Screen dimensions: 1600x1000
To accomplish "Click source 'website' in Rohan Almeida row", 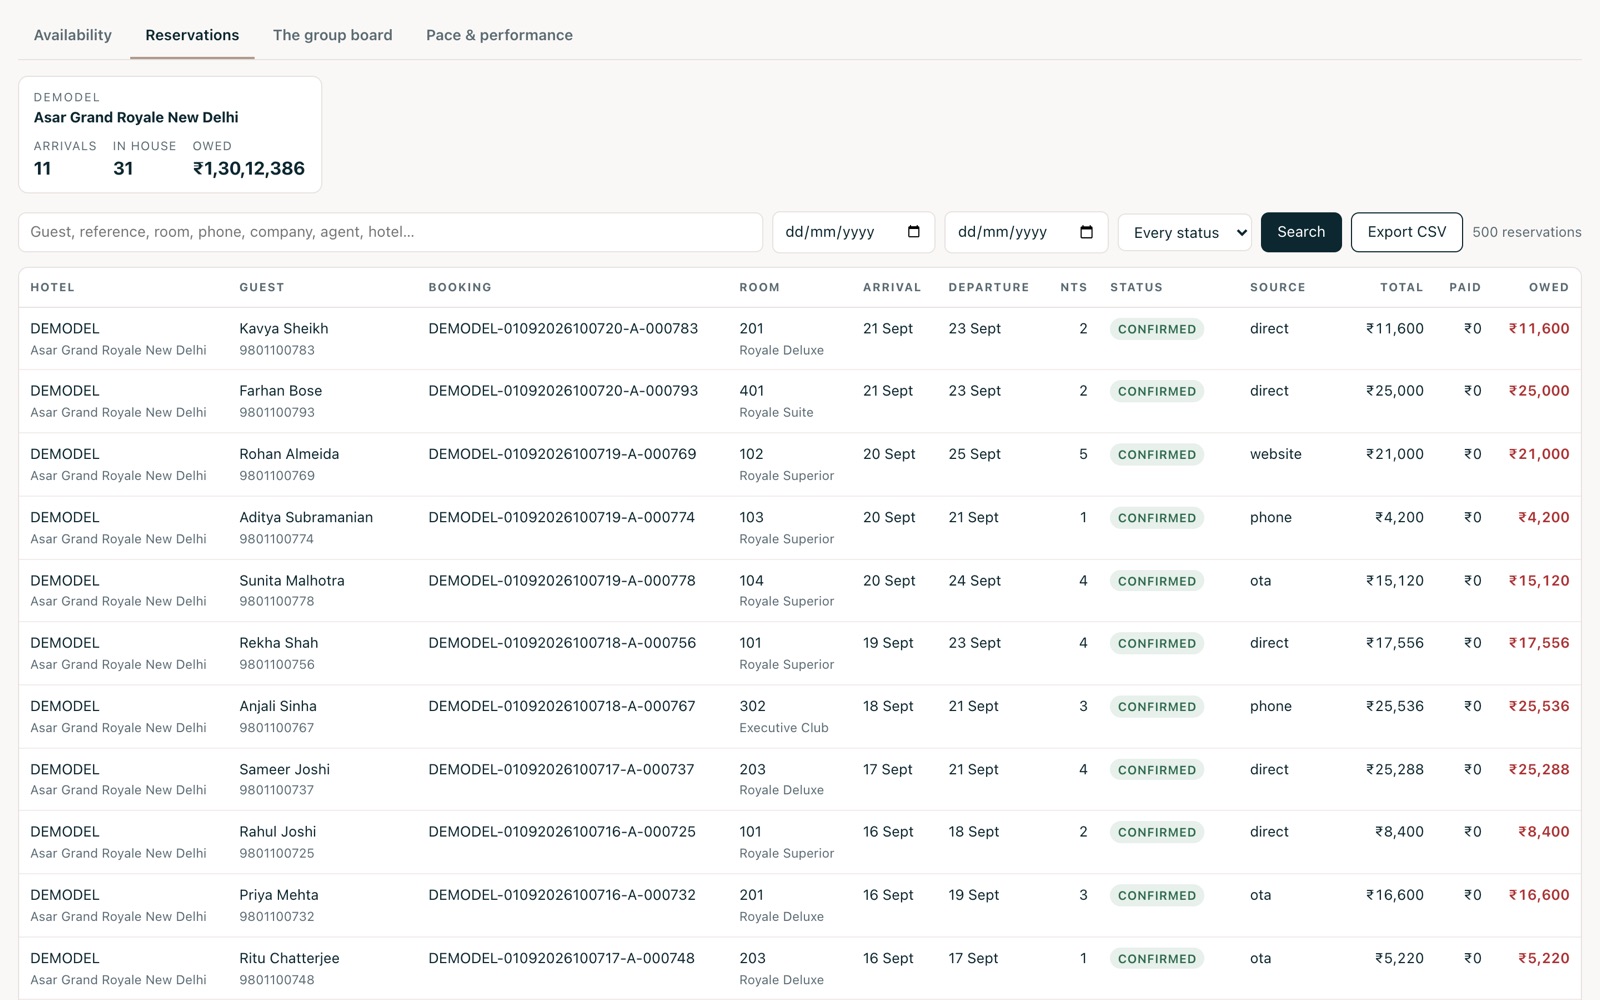I will click(1276, 454).
